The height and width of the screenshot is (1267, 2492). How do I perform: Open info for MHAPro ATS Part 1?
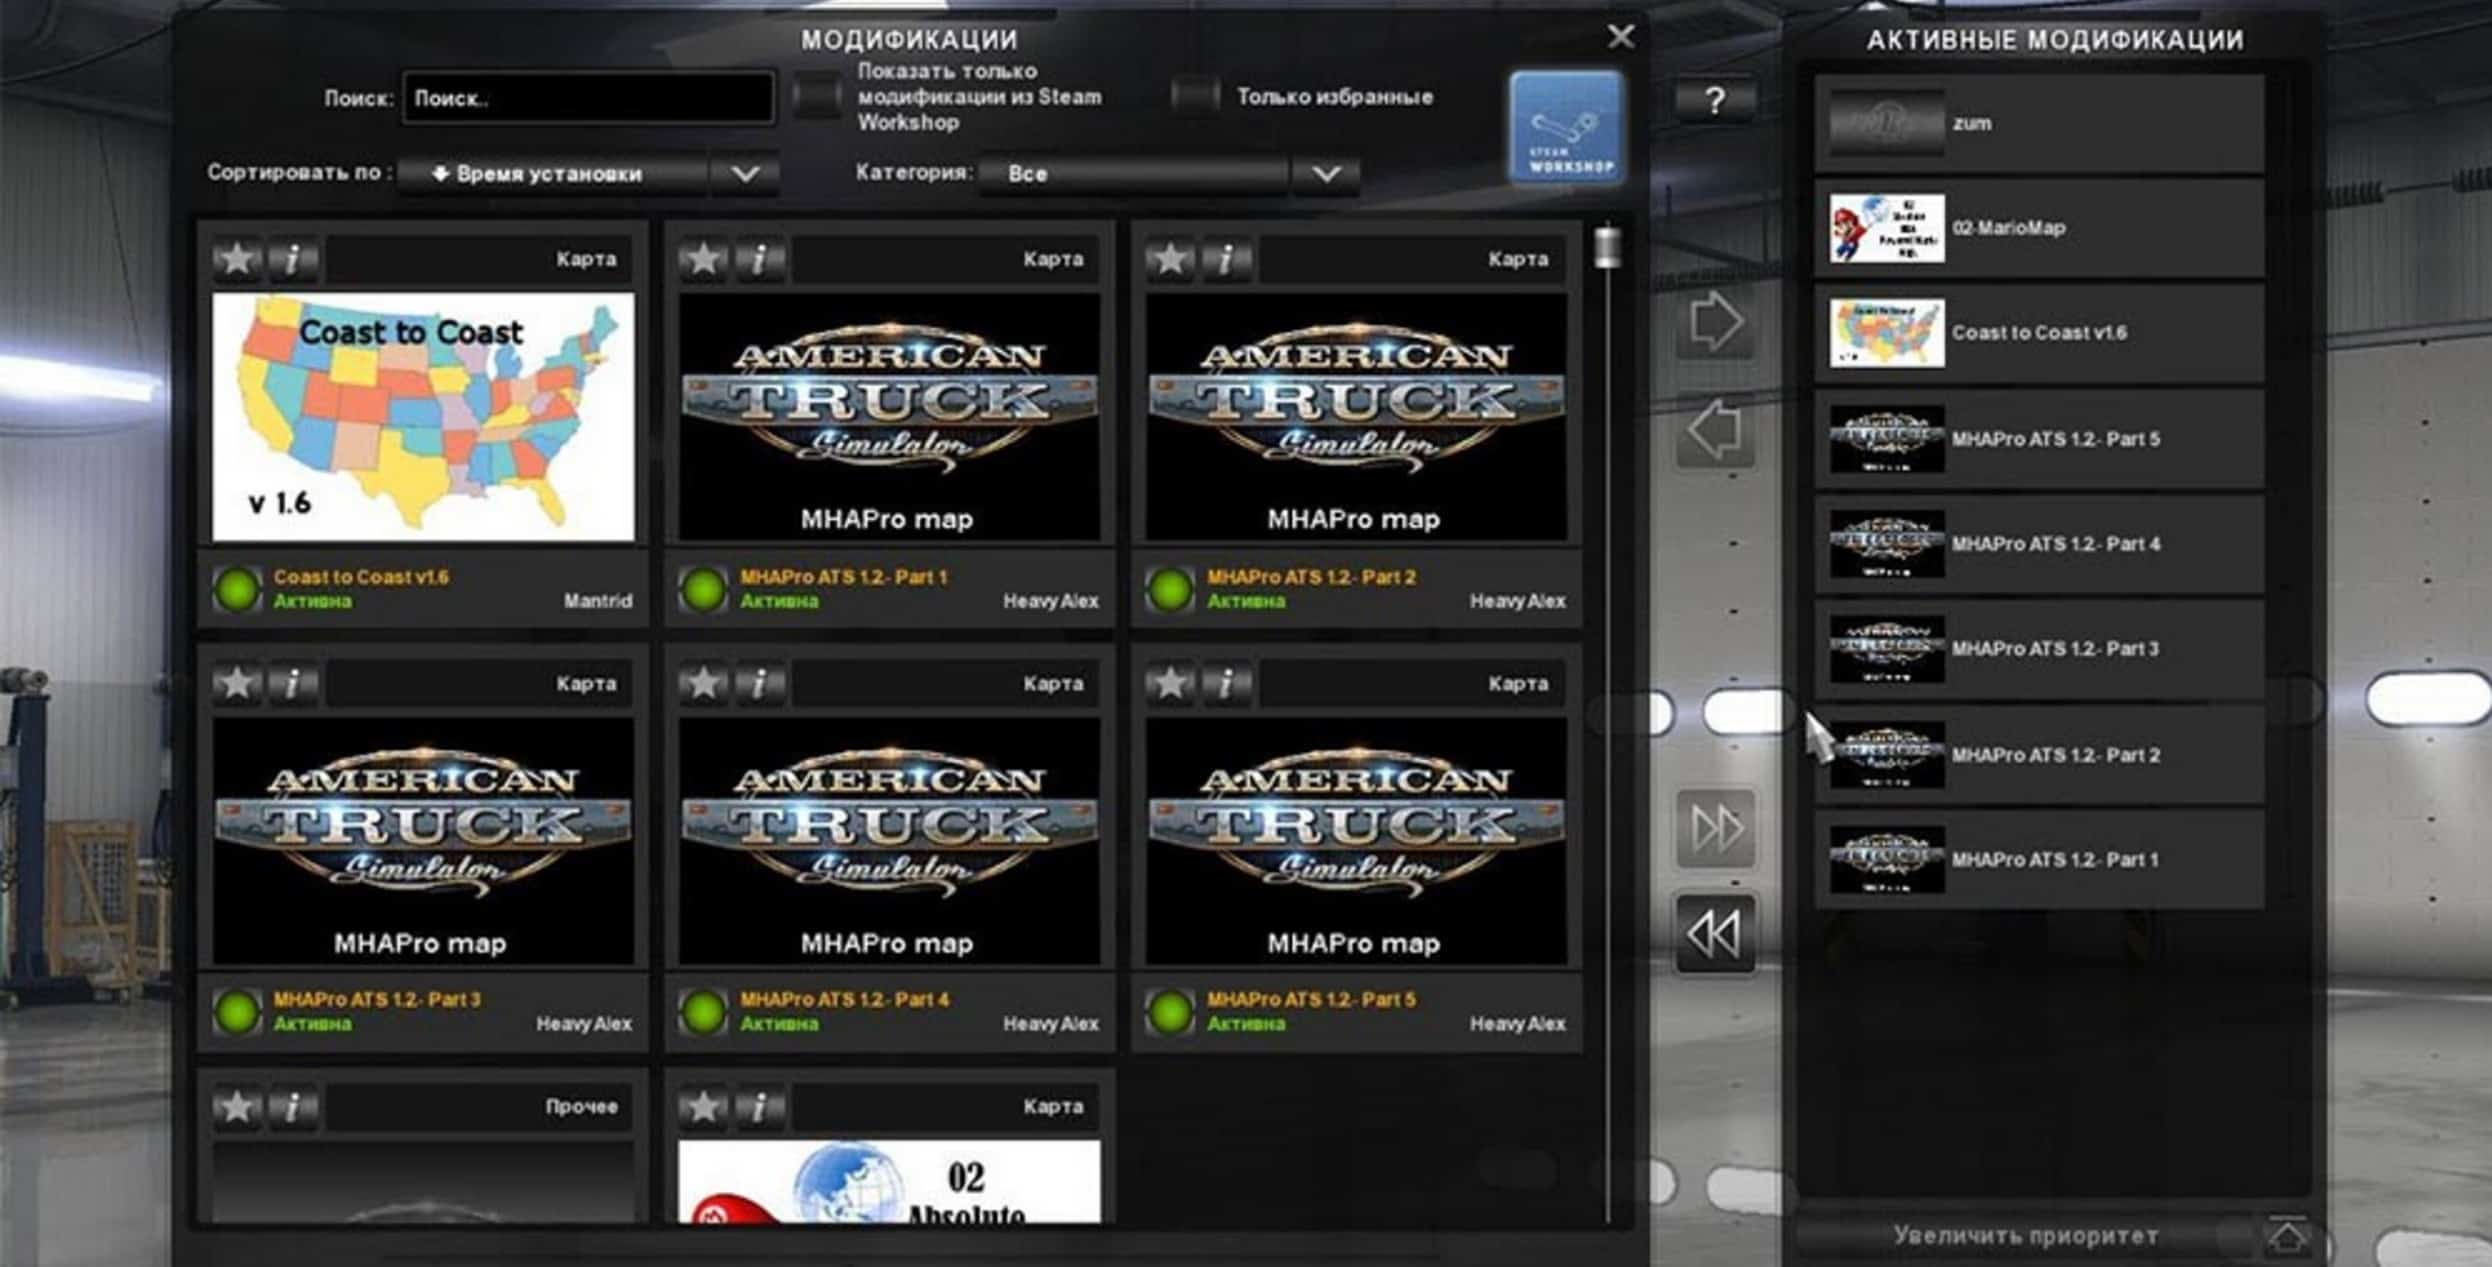click(x=759, y=259)
